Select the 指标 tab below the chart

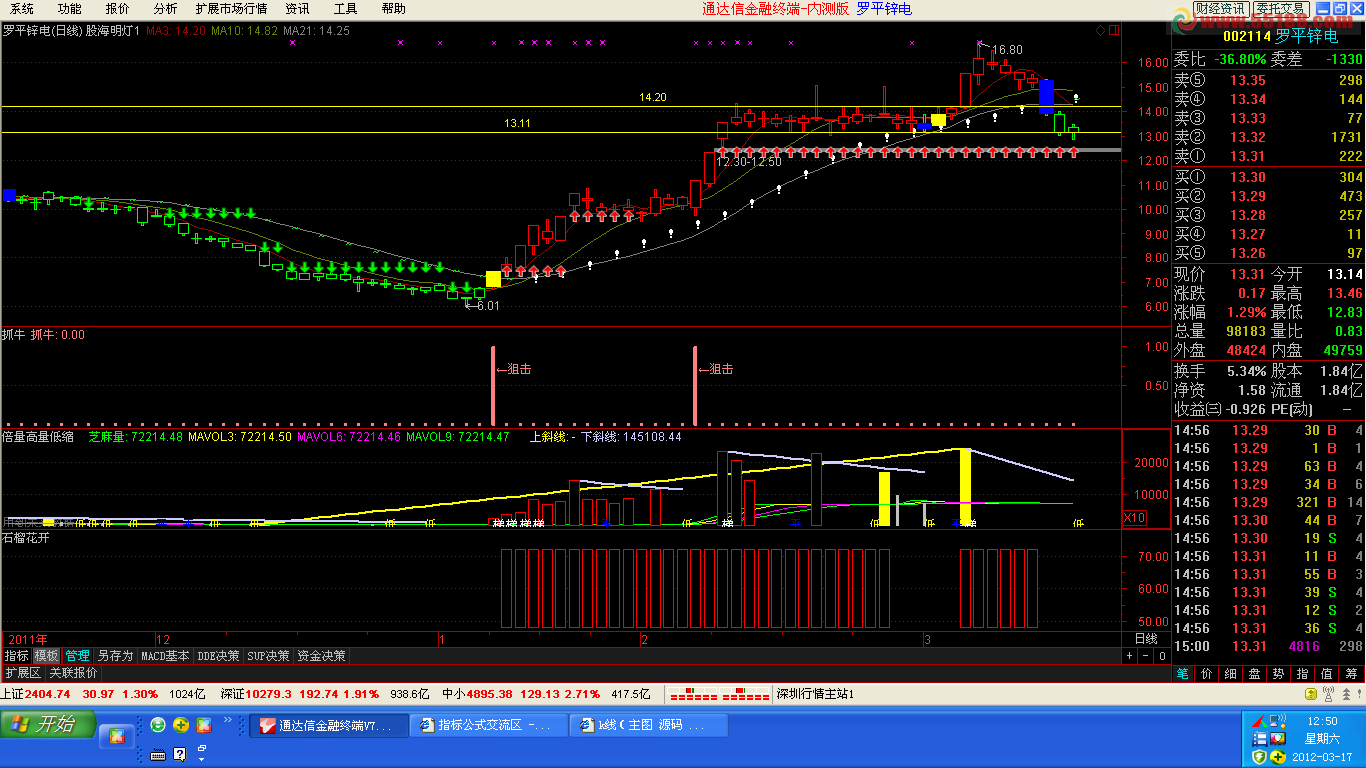click(16, 656)
